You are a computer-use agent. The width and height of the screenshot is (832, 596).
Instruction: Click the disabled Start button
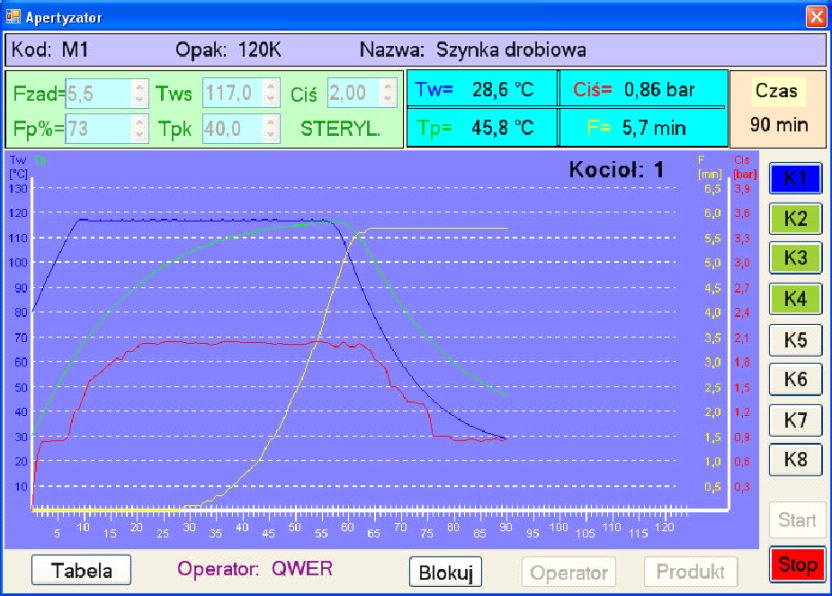[x=798, y=520]
